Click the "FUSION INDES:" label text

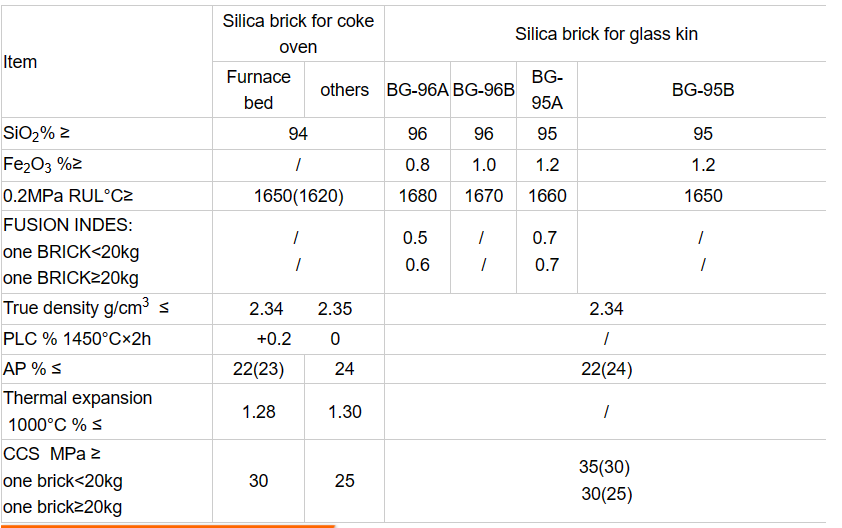coord(68,226)
